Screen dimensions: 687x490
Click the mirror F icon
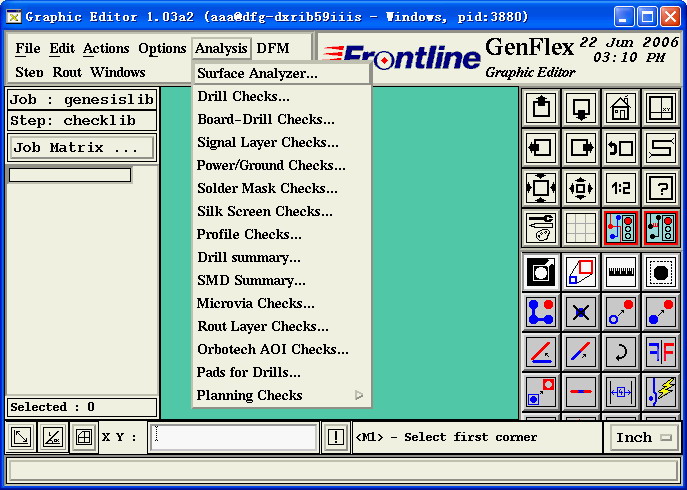[x=660, y=352]
